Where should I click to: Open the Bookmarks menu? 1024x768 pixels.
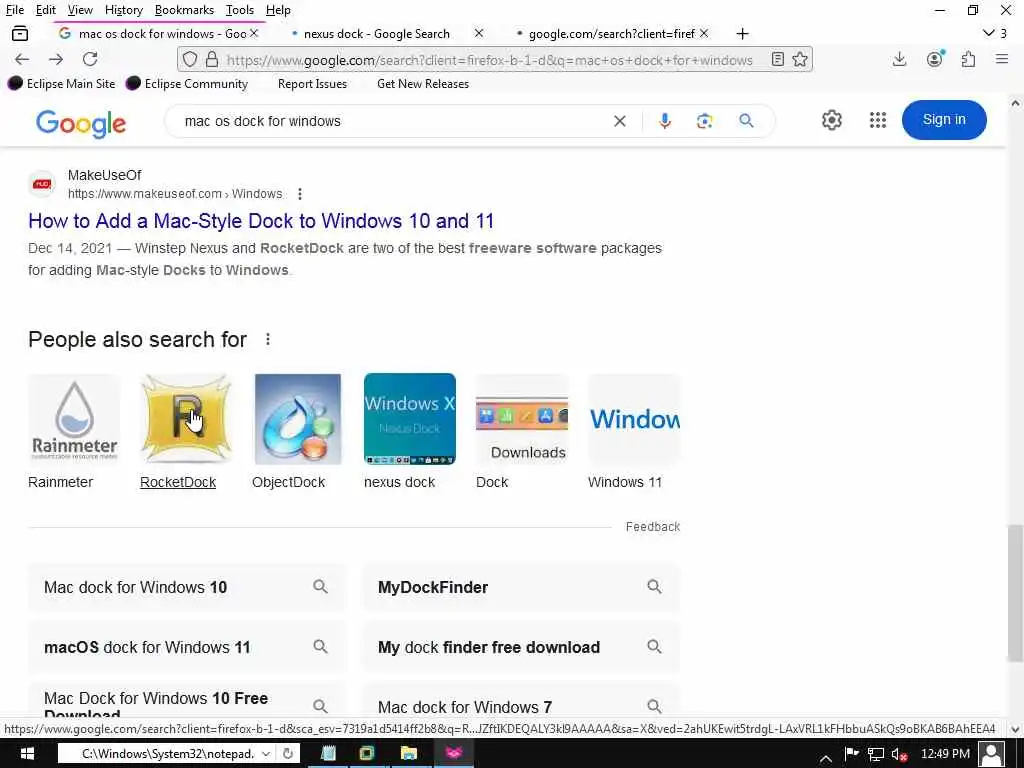pyautogui.click(x=184, y=10)
